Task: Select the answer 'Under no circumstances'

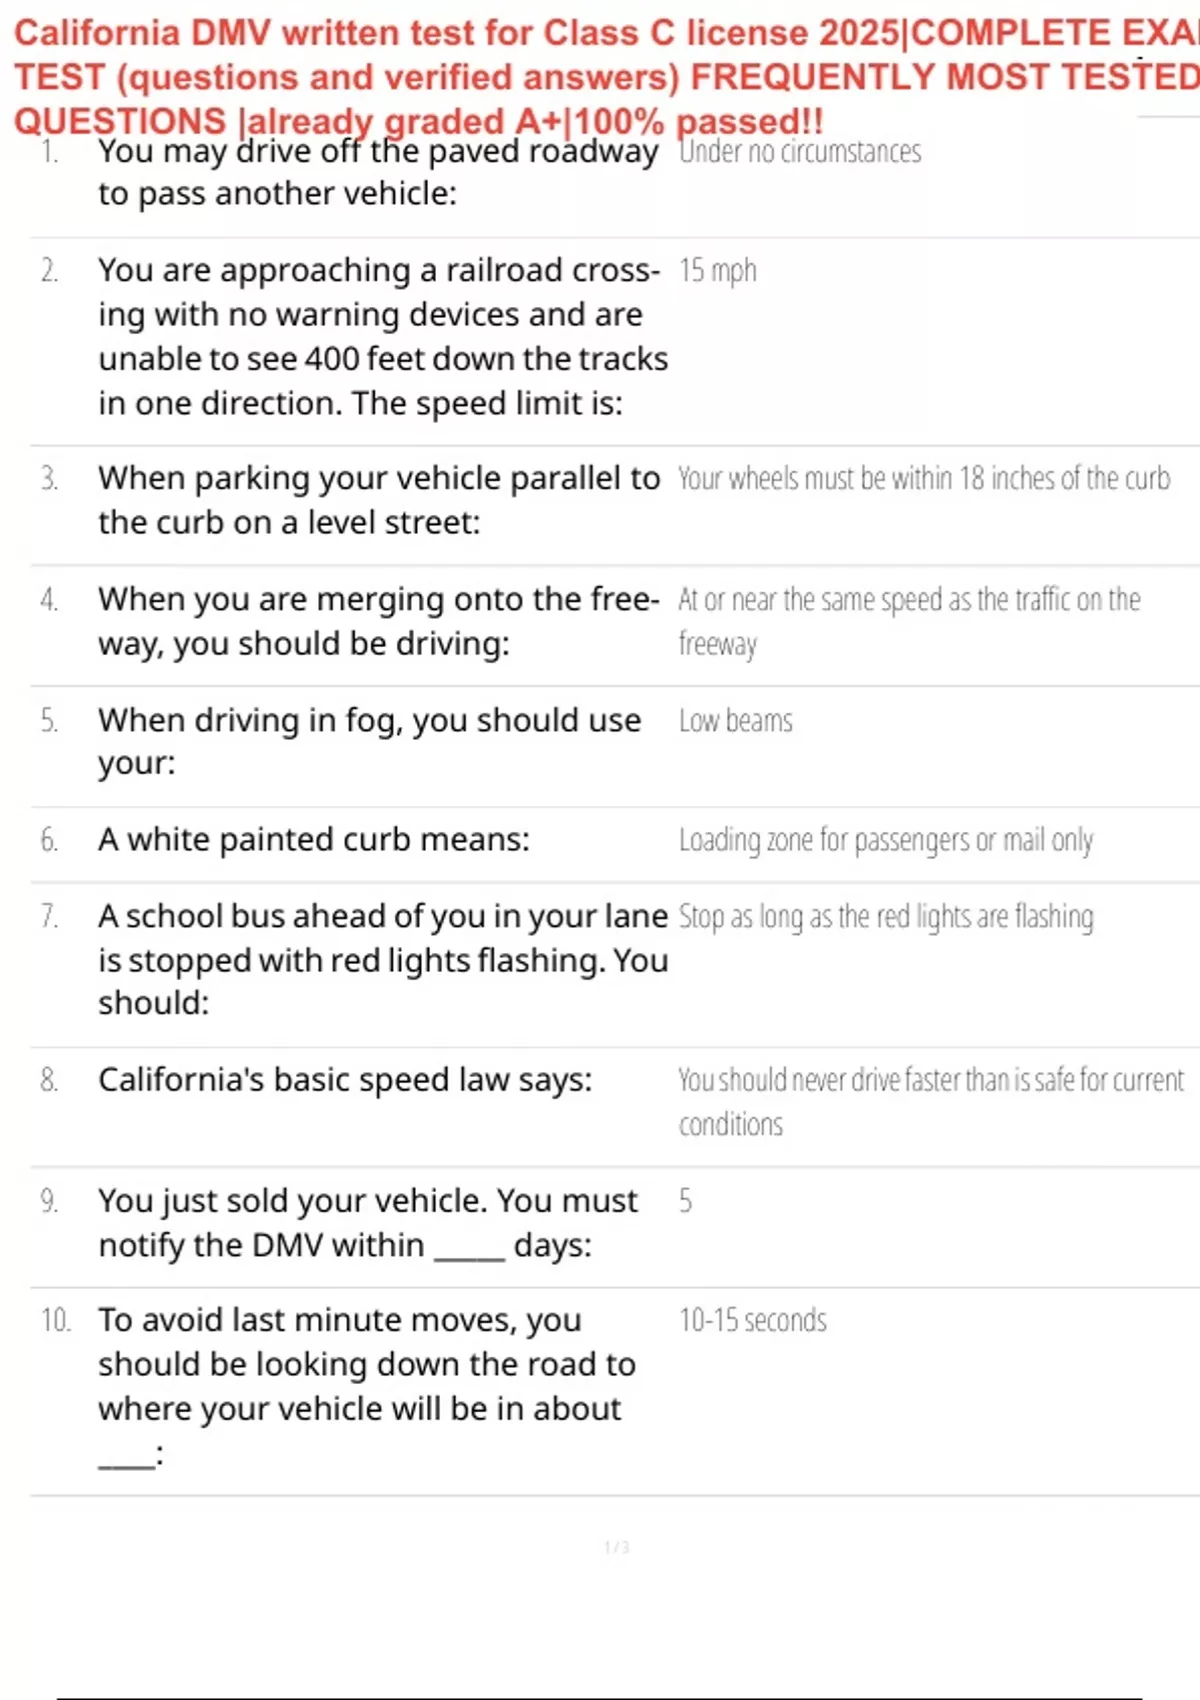Action: coord(799,152)
